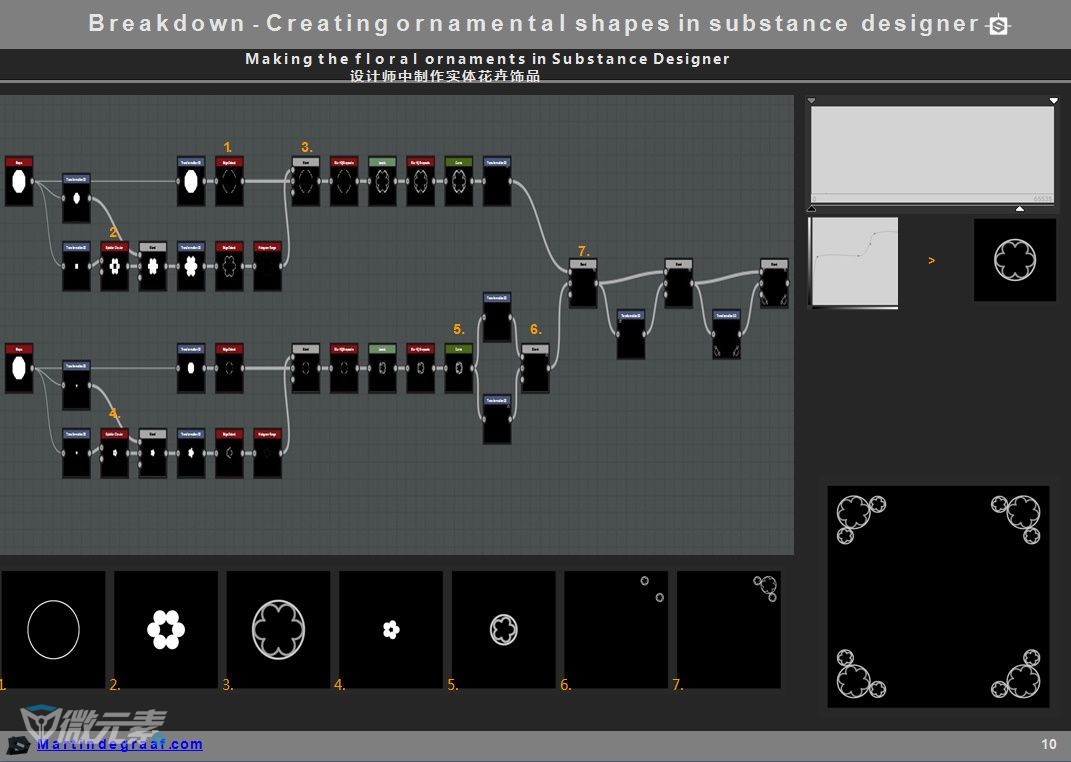The image size is (1071, 762).
Task: Open step 4 small white flower thumbnail
Action: [x=391, y=630]
